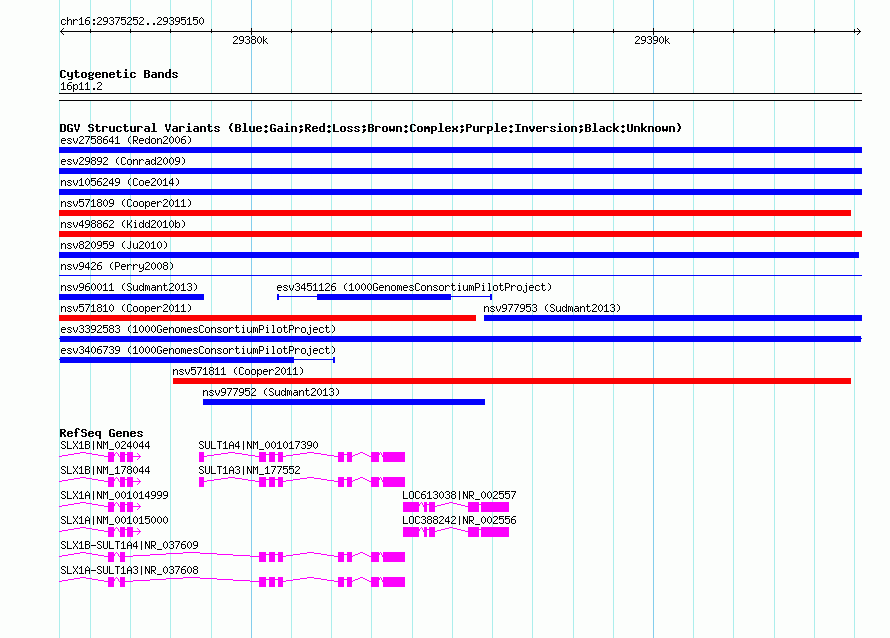Open SULT1A3|NM_177552 gene label
The image size is (890, 638).
(249, 470)
